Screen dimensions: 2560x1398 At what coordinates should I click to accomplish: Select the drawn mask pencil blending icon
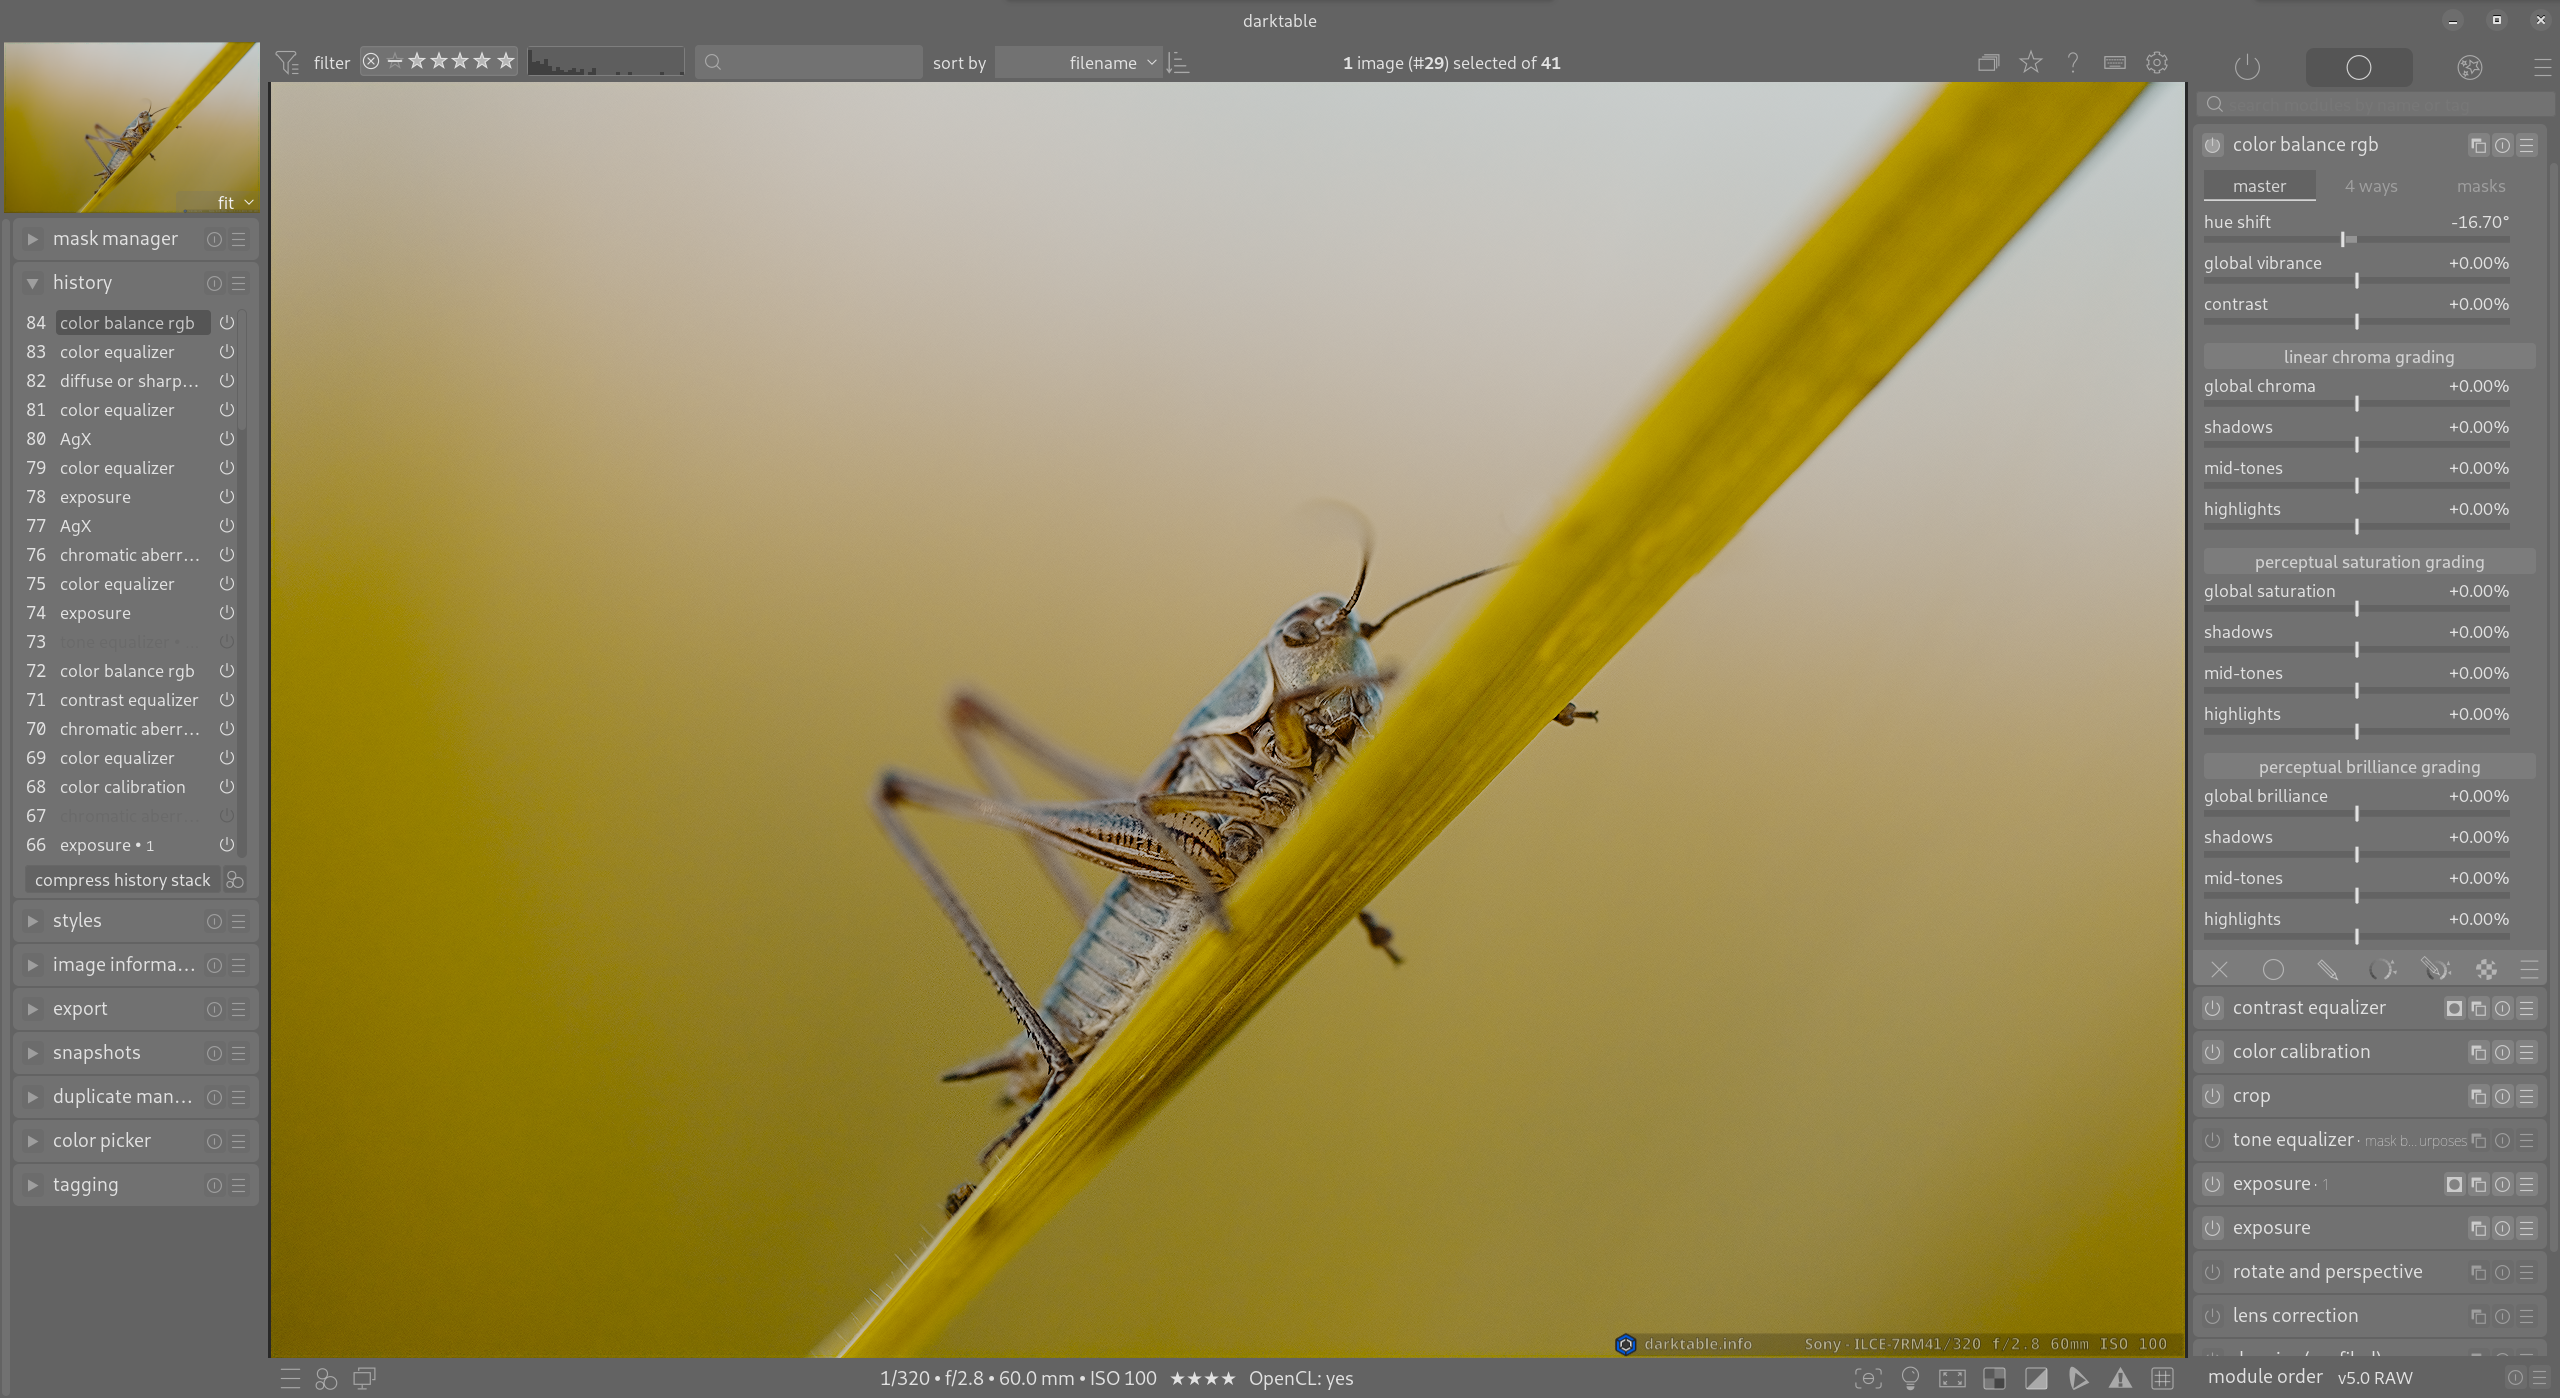click(2327, 970)
